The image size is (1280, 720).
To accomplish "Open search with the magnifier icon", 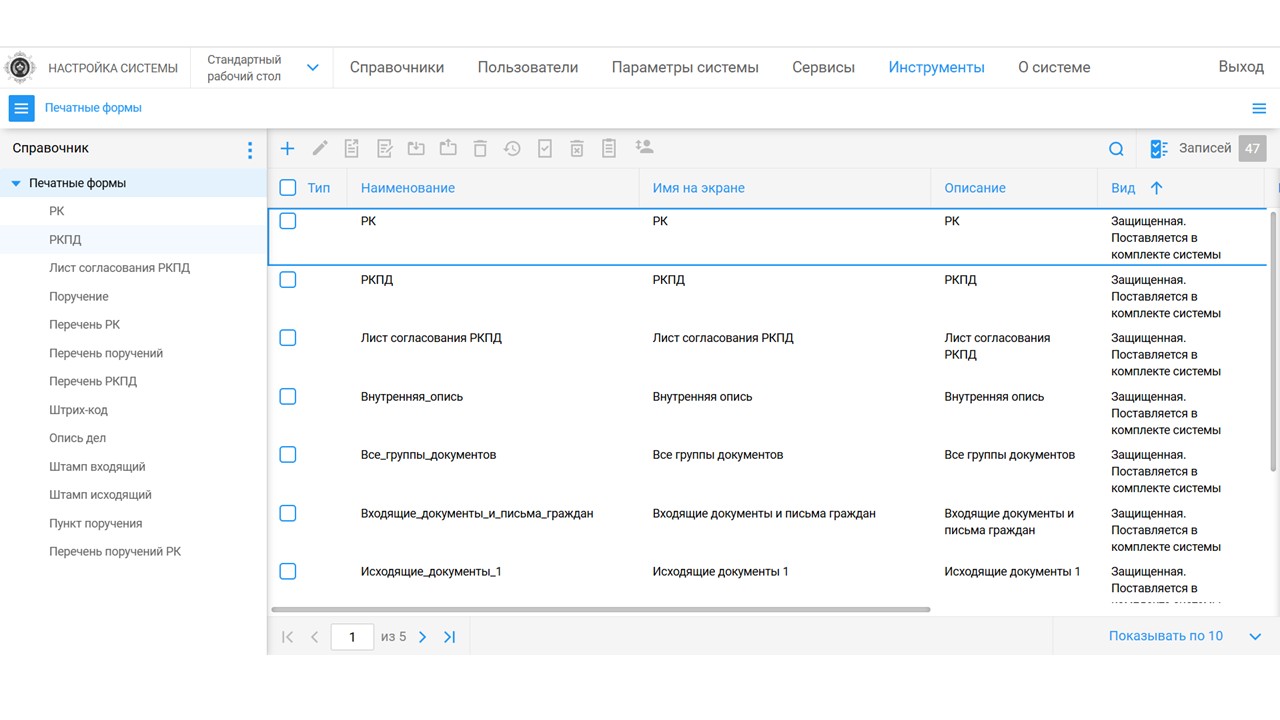I will click(x=1116, y=149).
